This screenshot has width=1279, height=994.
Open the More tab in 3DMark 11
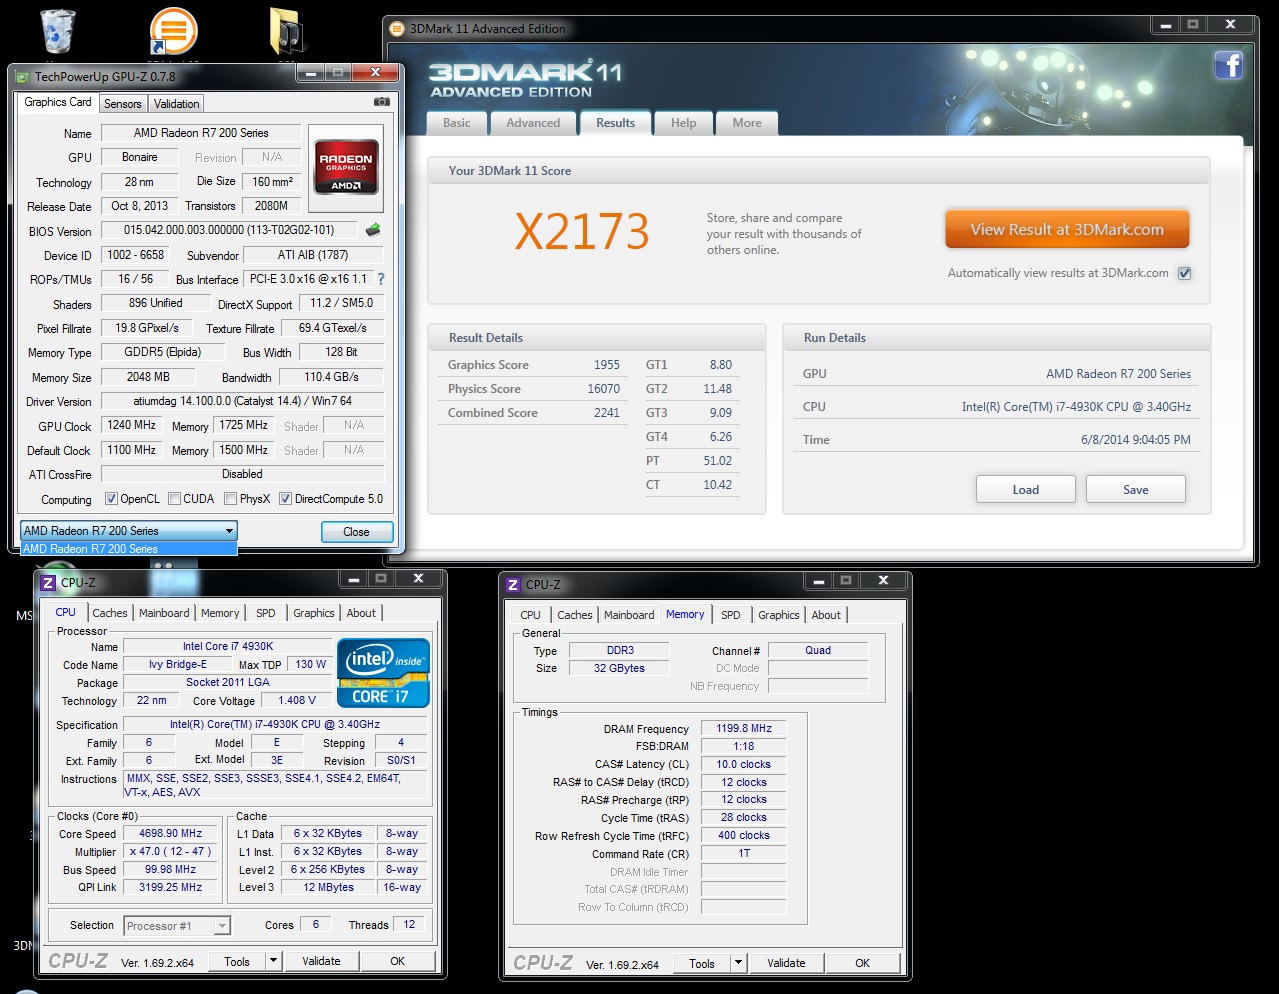click(747, 123)
